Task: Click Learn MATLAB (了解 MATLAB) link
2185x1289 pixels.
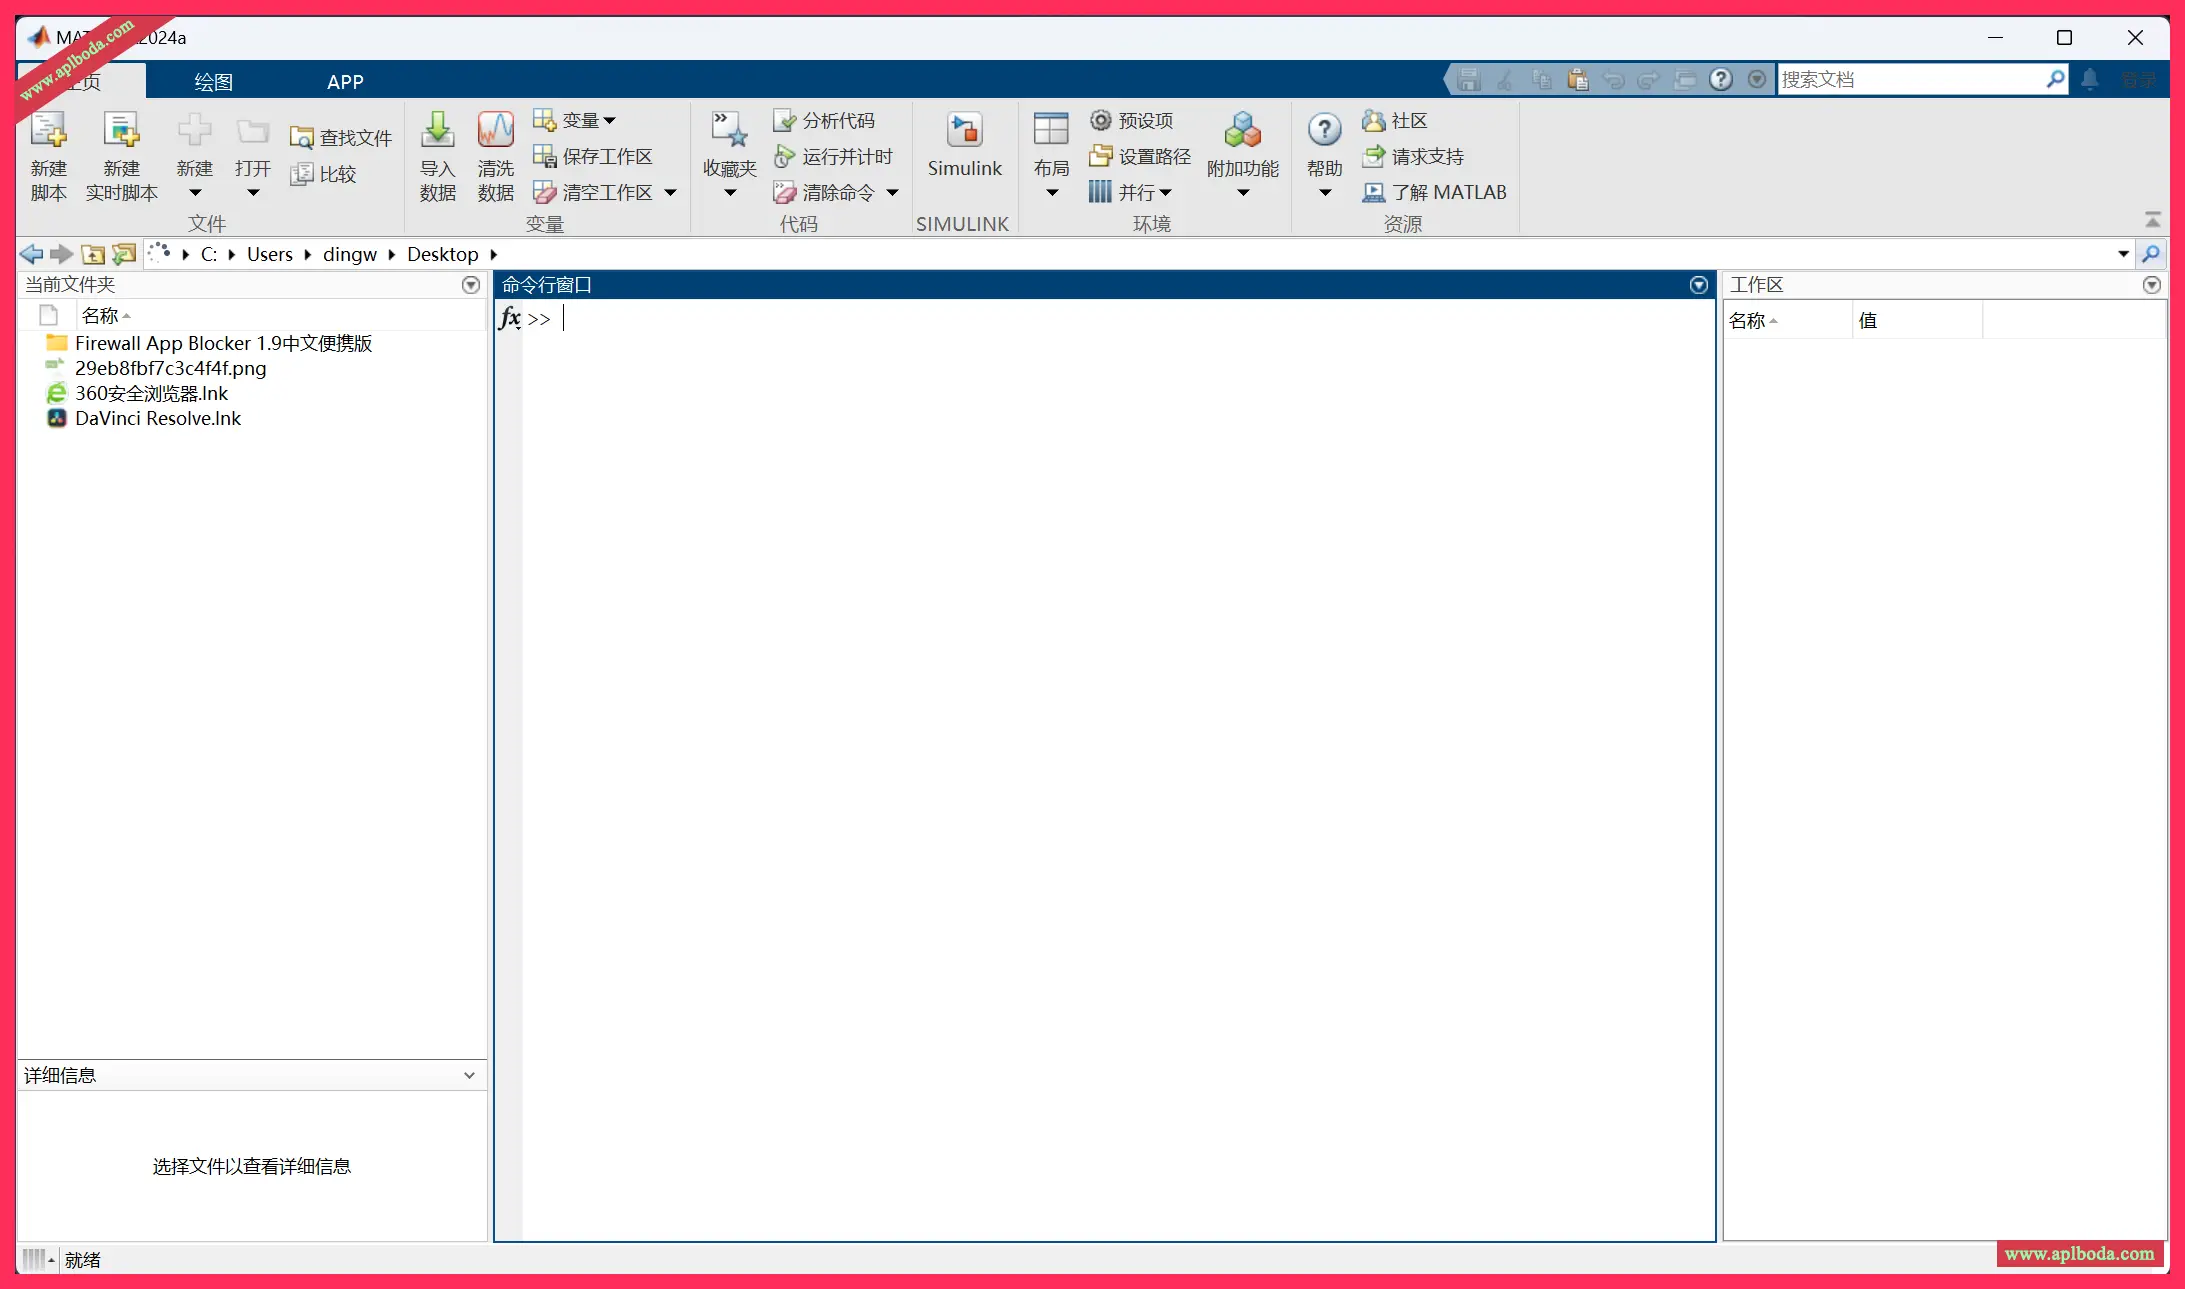Action: pos(1434,192)
